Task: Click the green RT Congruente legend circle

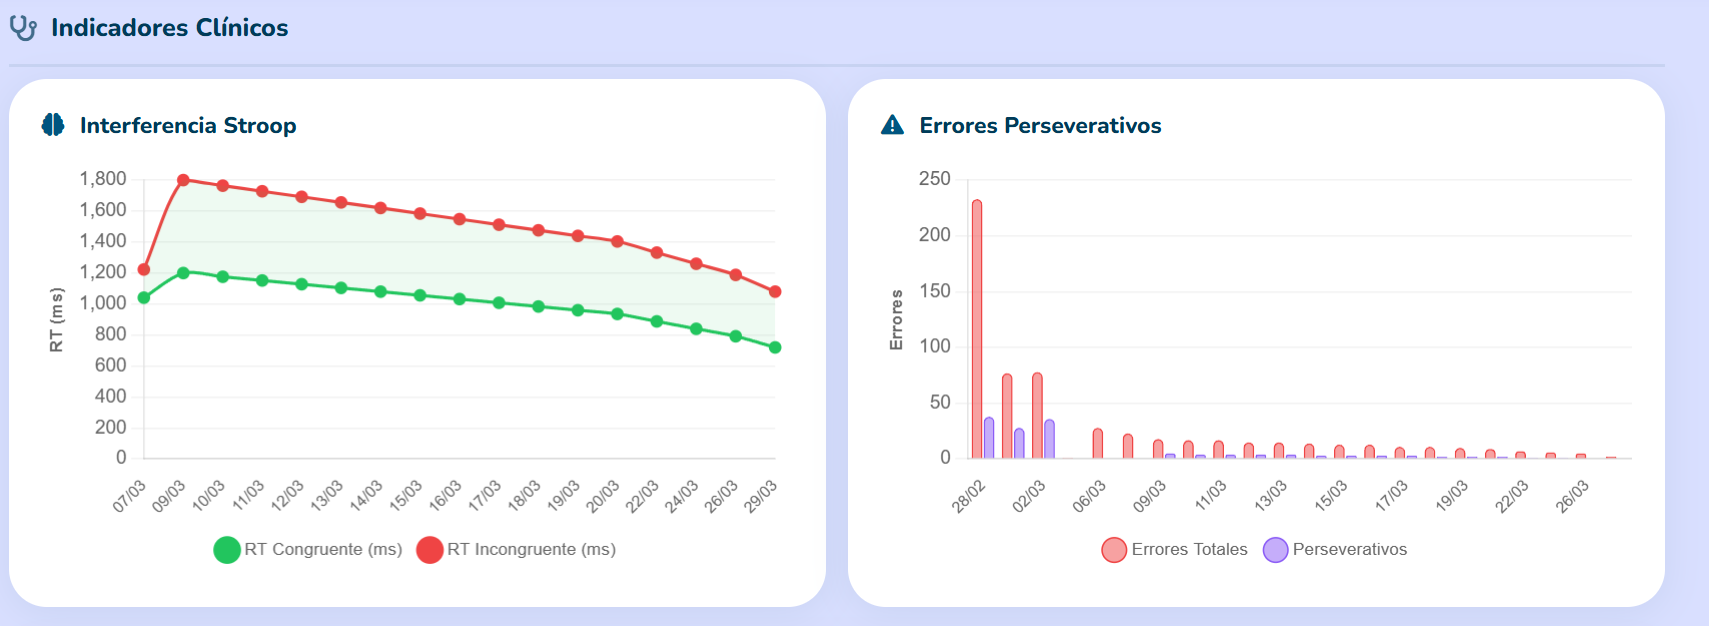Action: click(227, 550)
